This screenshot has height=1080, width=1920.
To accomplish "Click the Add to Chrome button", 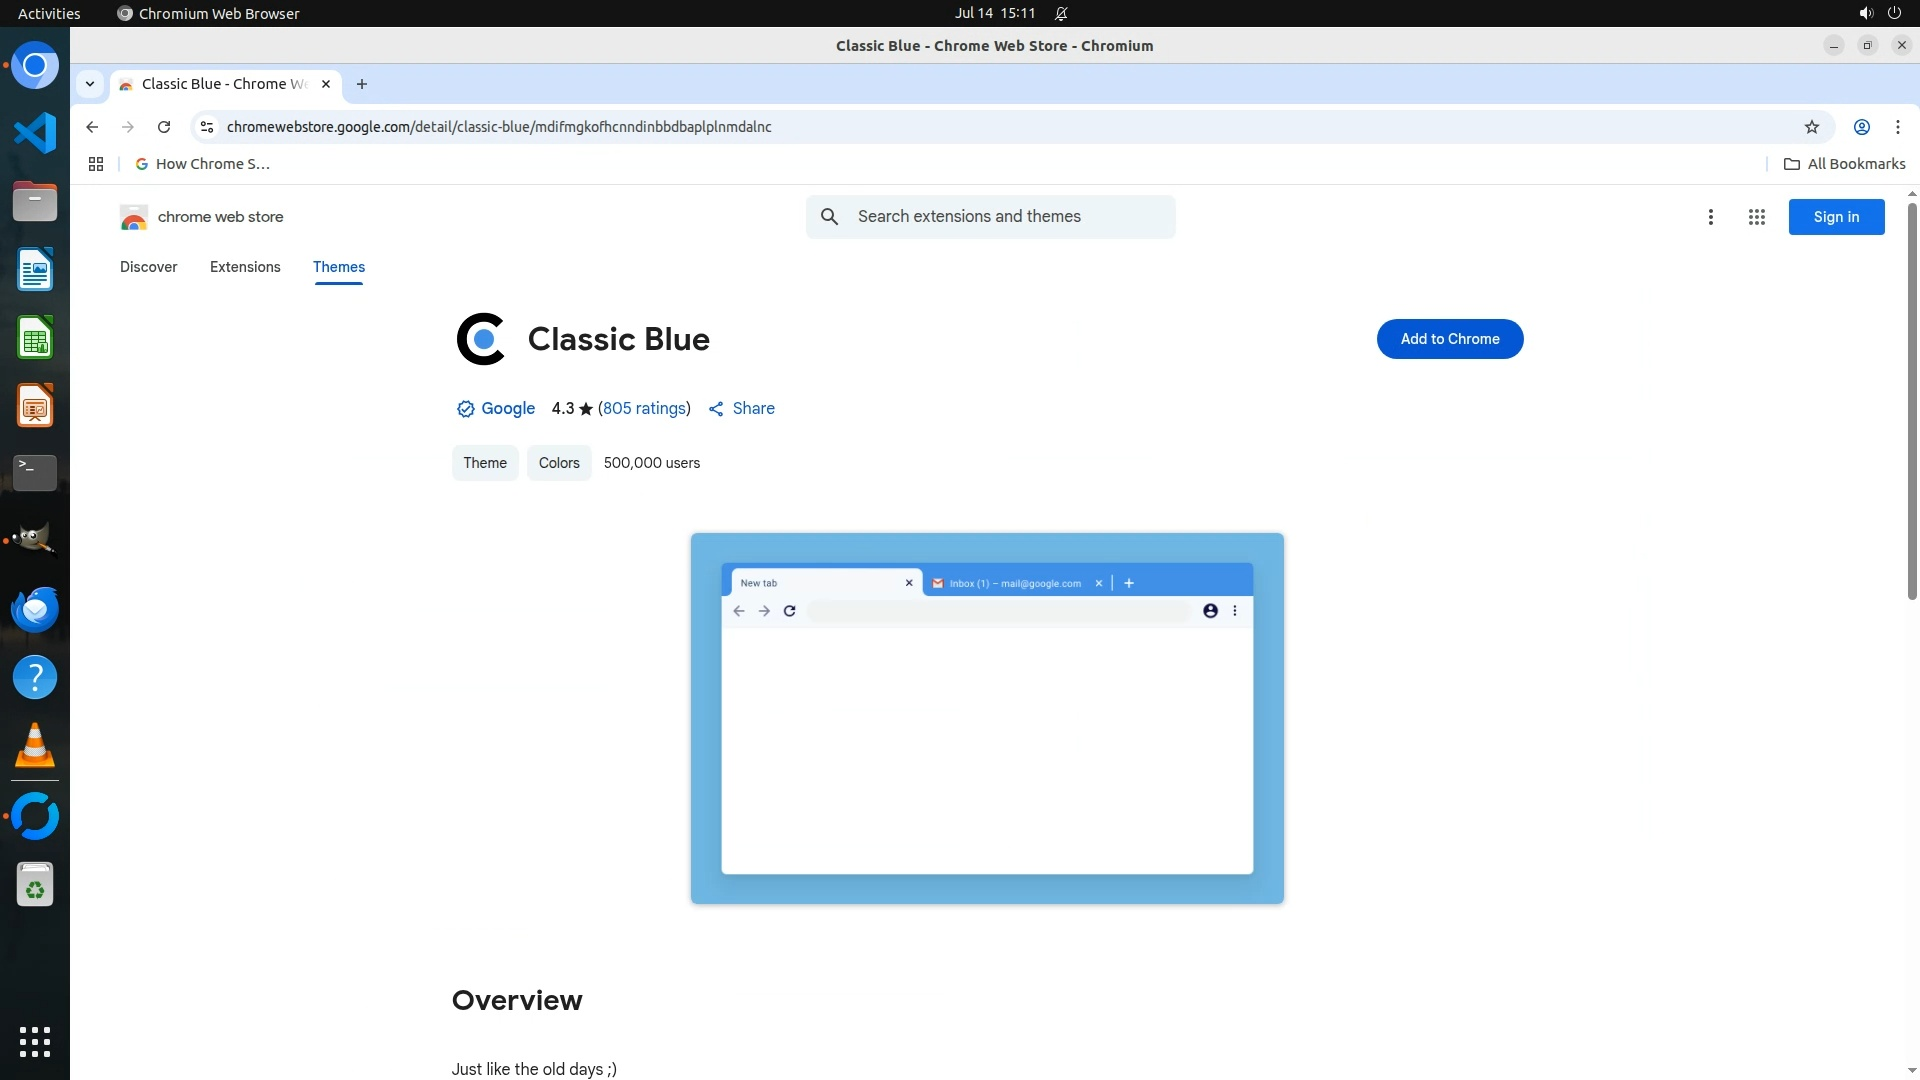I will pyautogui.click(x=1449, y=339).
